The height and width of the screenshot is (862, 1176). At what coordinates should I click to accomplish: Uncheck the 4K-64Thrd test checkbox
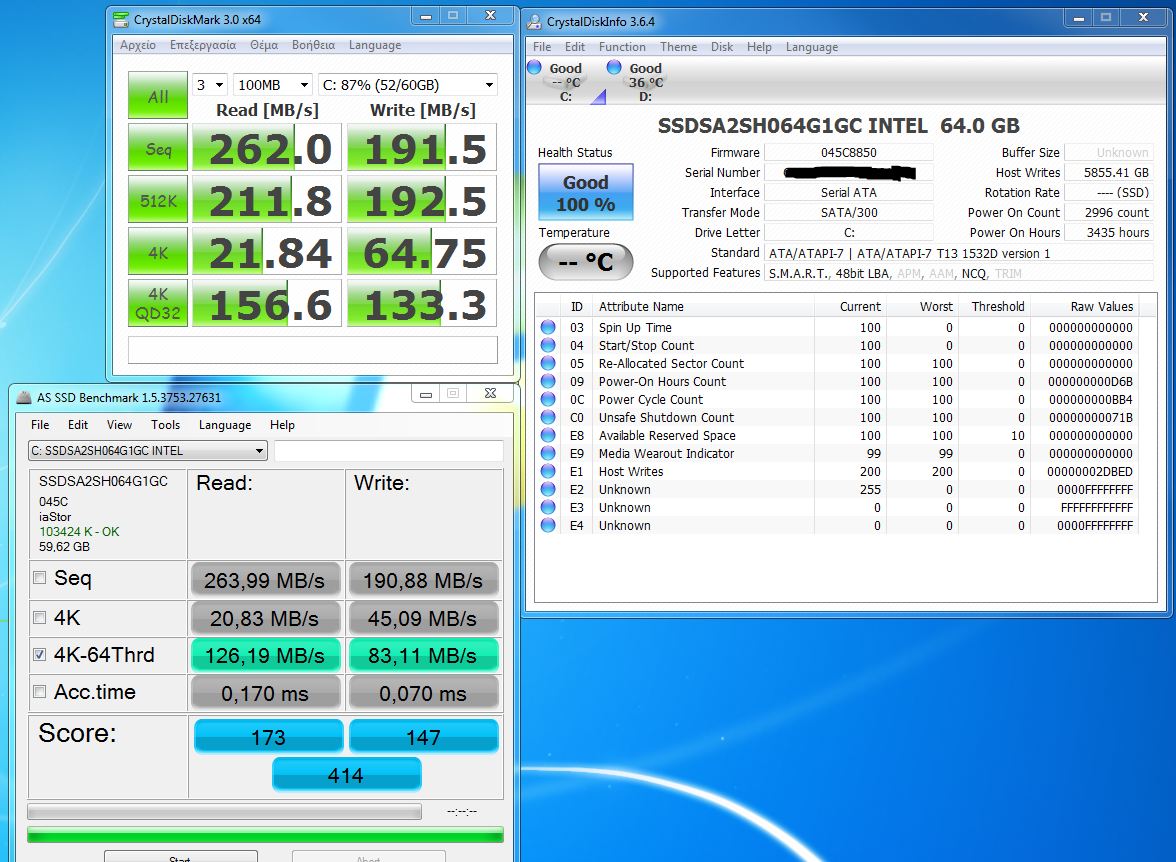coord(40,655)
